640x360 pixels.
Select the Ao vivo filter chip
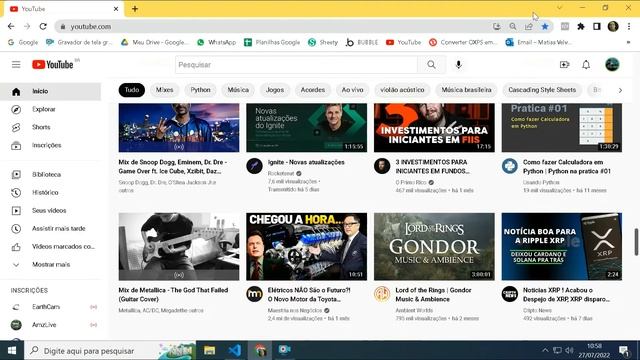353,90
